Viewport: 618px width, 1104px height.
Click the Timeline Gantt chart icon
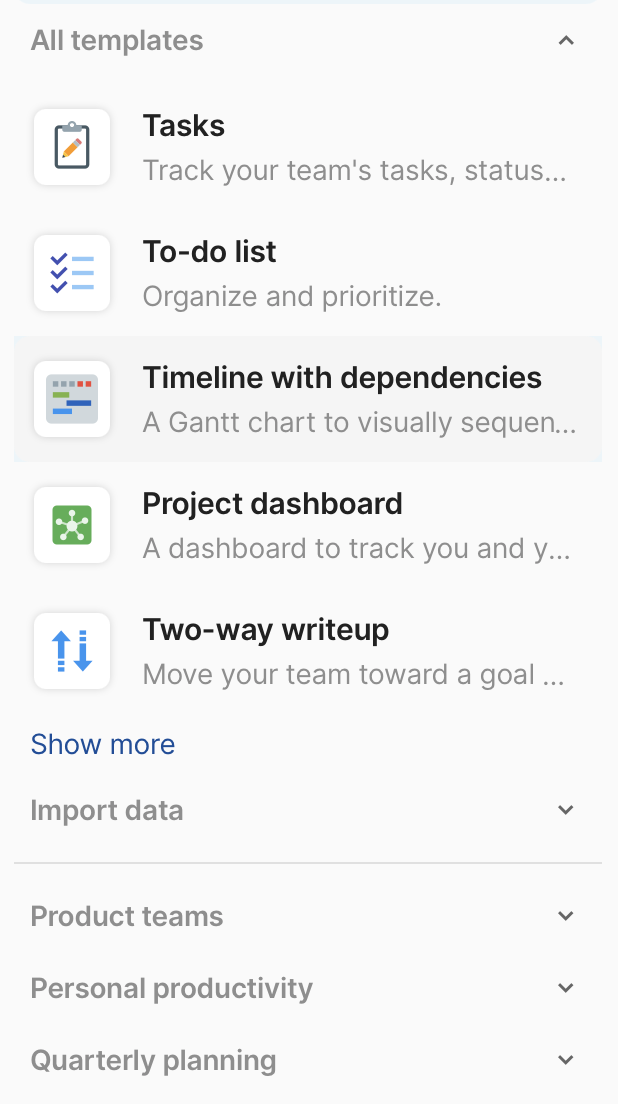(x=72, y=399)
